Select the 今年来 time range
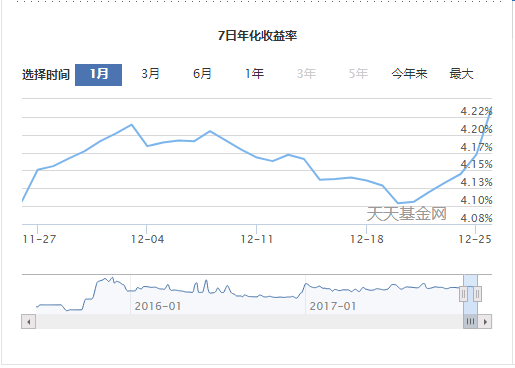515x368 pixels. pos(409,74)
